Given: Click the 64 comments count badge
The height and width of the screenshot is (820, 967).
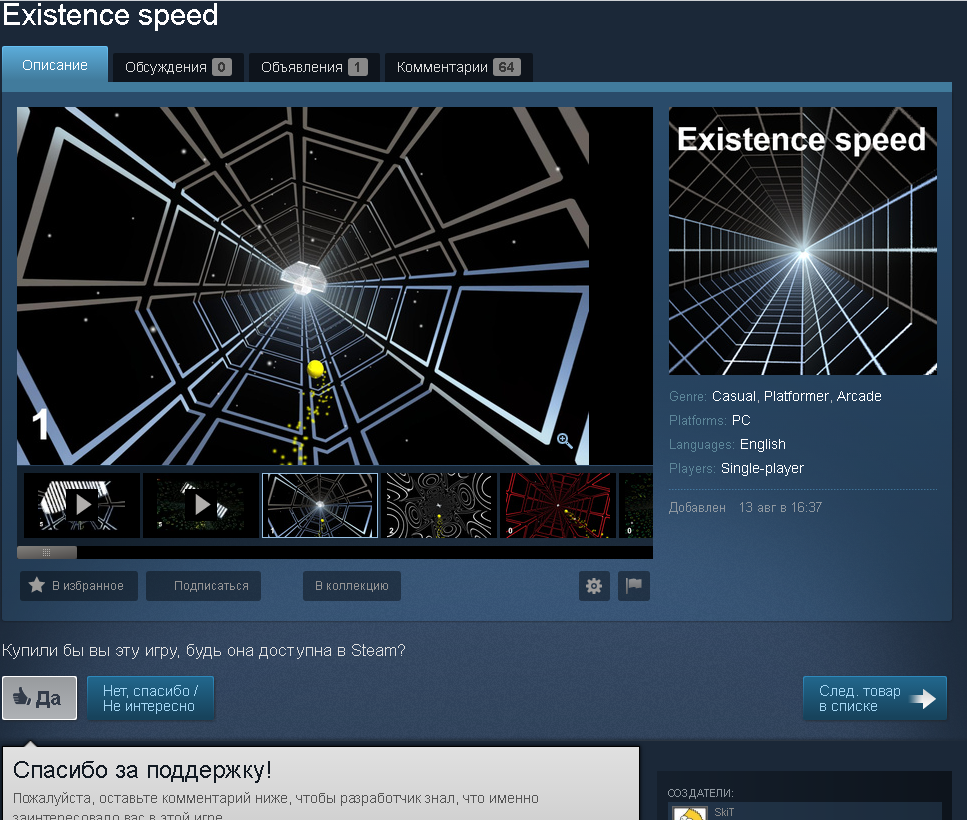Looking at the screenshot, I should [x=506, y=67].
